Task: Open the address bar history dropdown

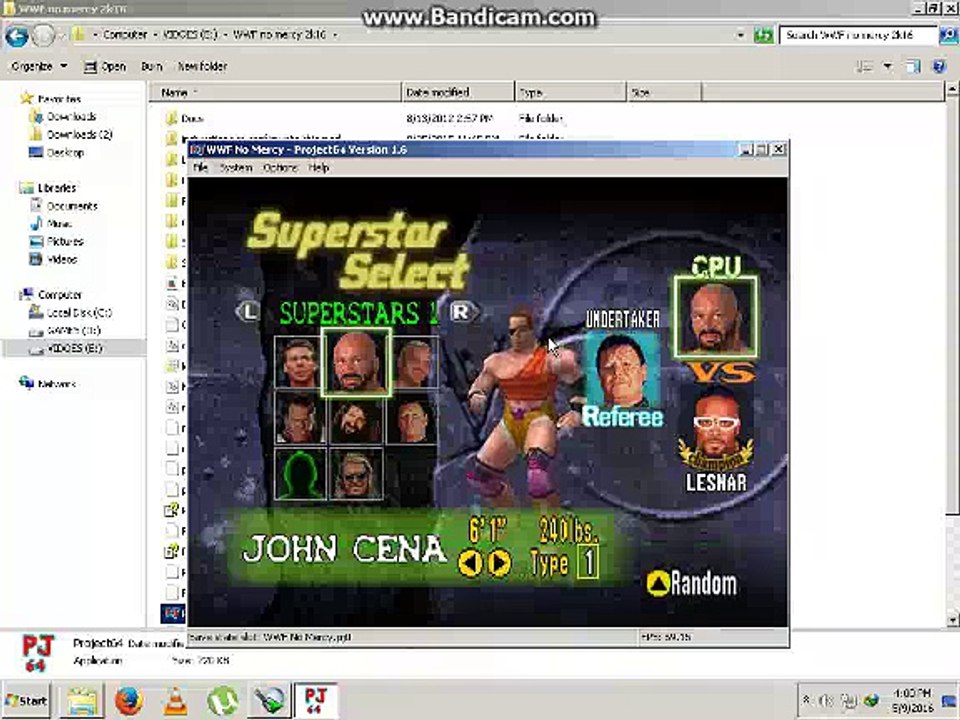Action: pos(741,36)
